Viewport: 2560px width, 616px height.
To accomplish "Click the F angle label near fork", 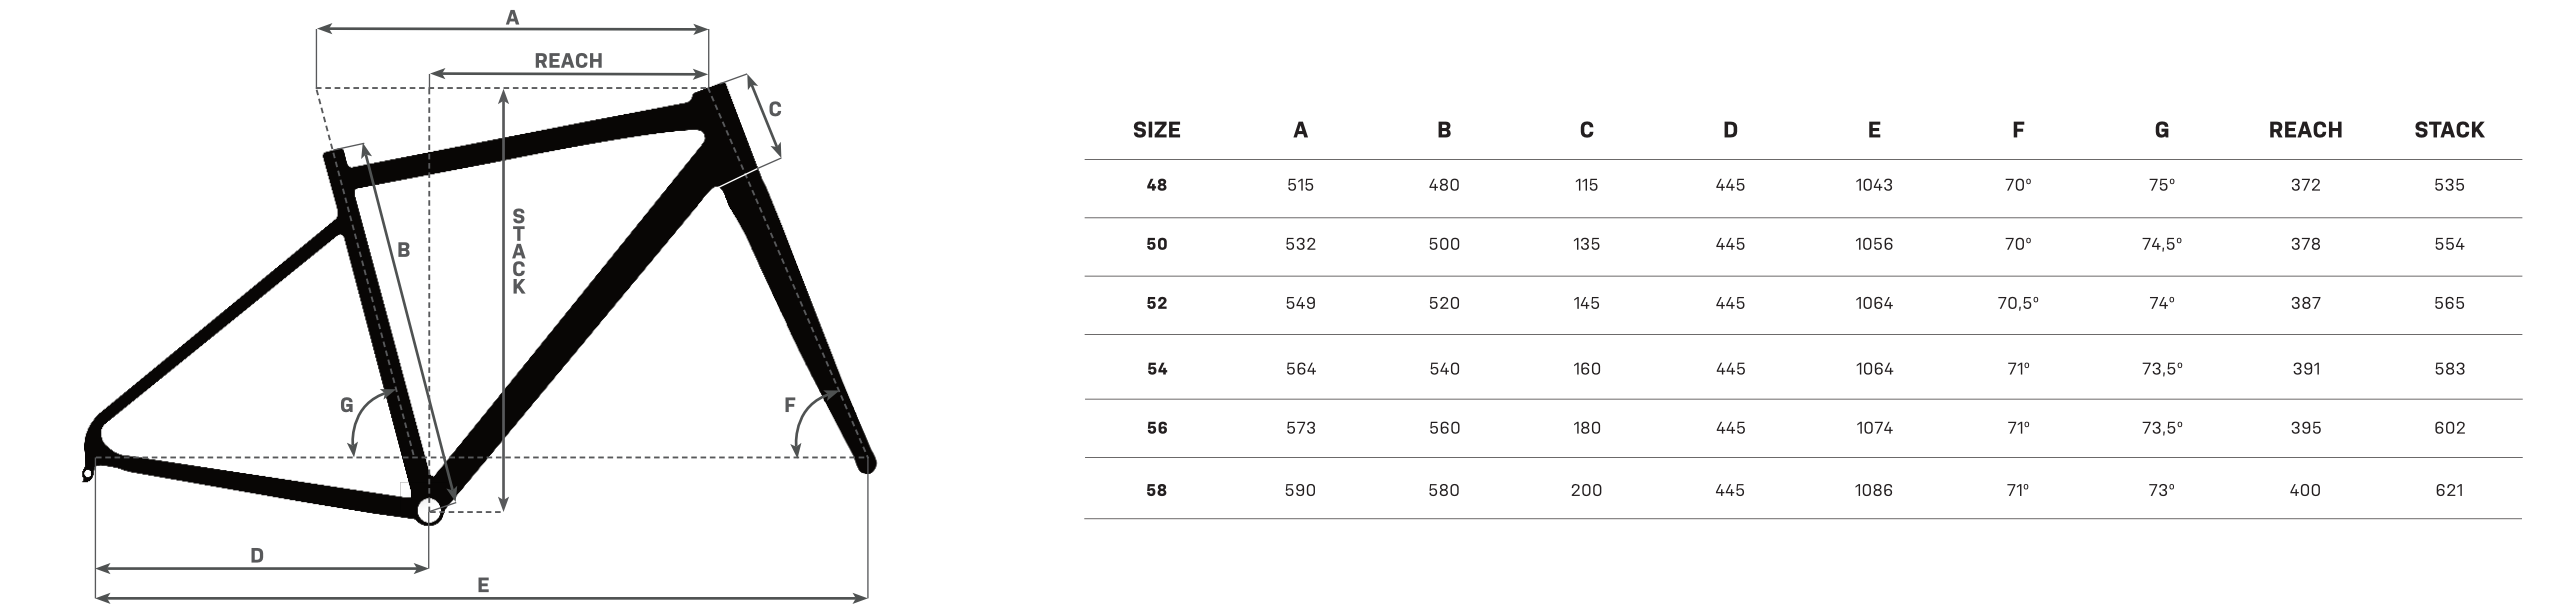I will [789, 405].
